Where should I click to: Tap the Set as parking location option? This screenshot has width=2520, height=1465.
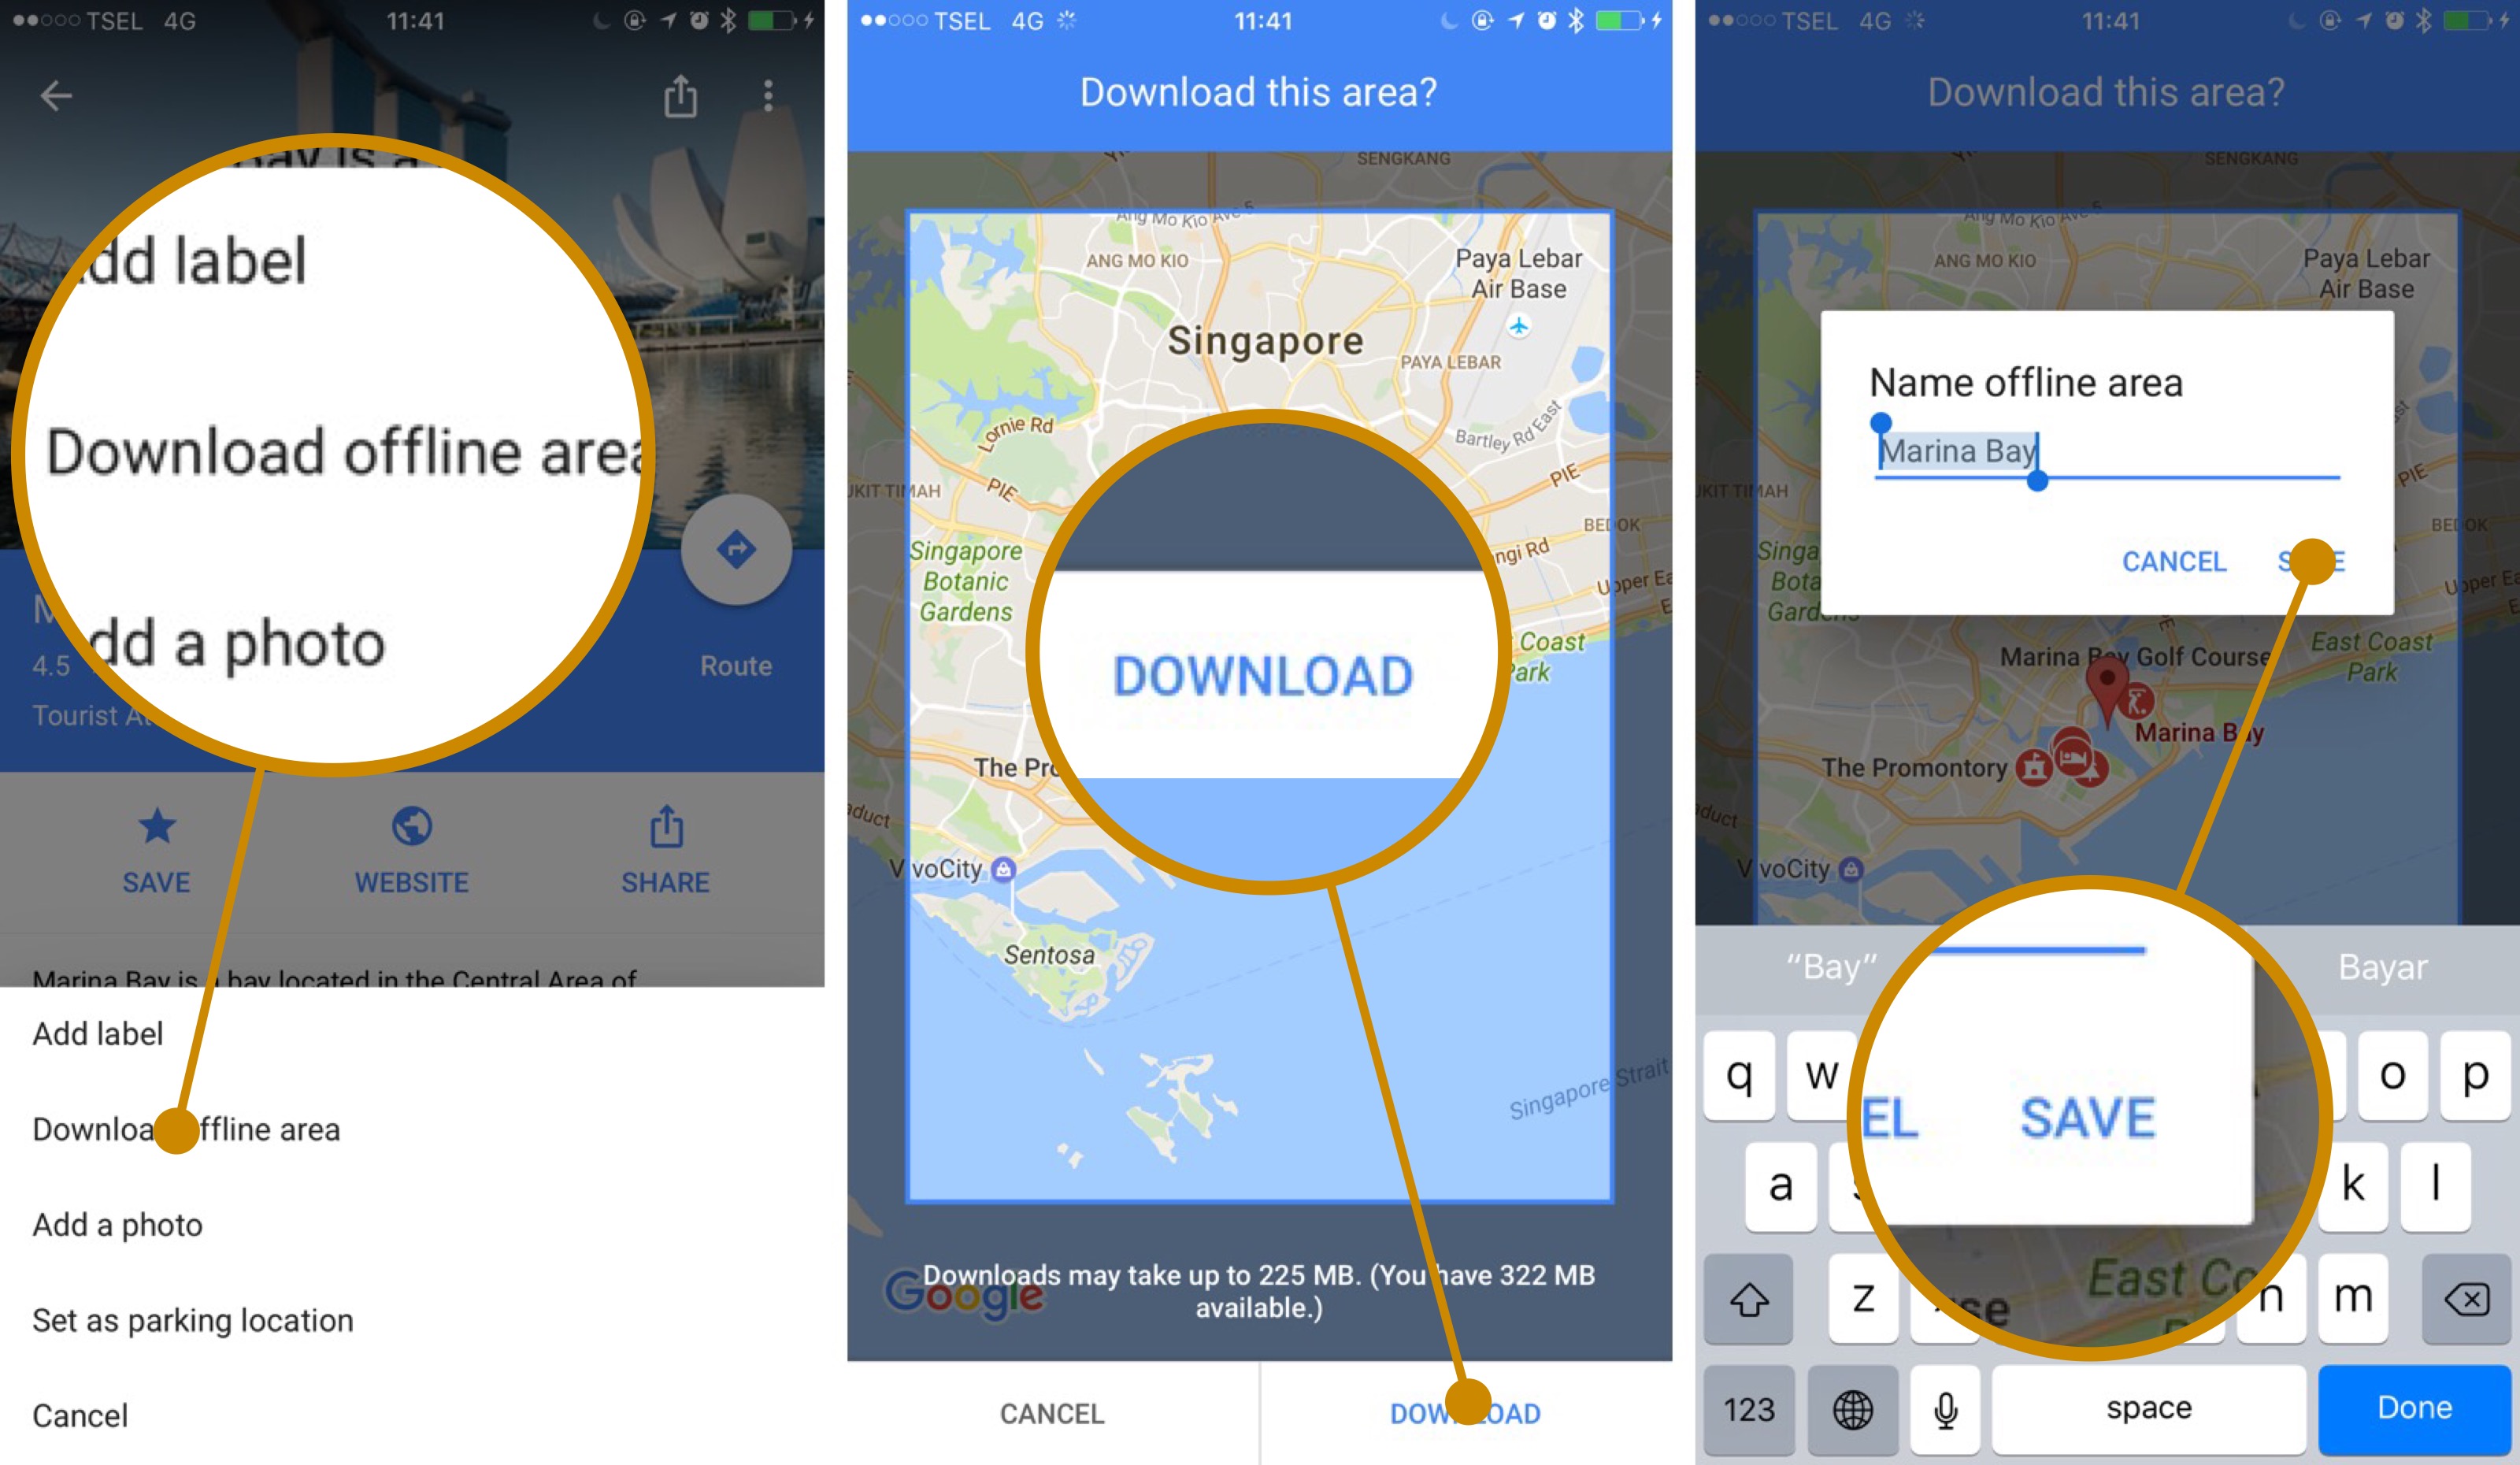[197, 1320]
